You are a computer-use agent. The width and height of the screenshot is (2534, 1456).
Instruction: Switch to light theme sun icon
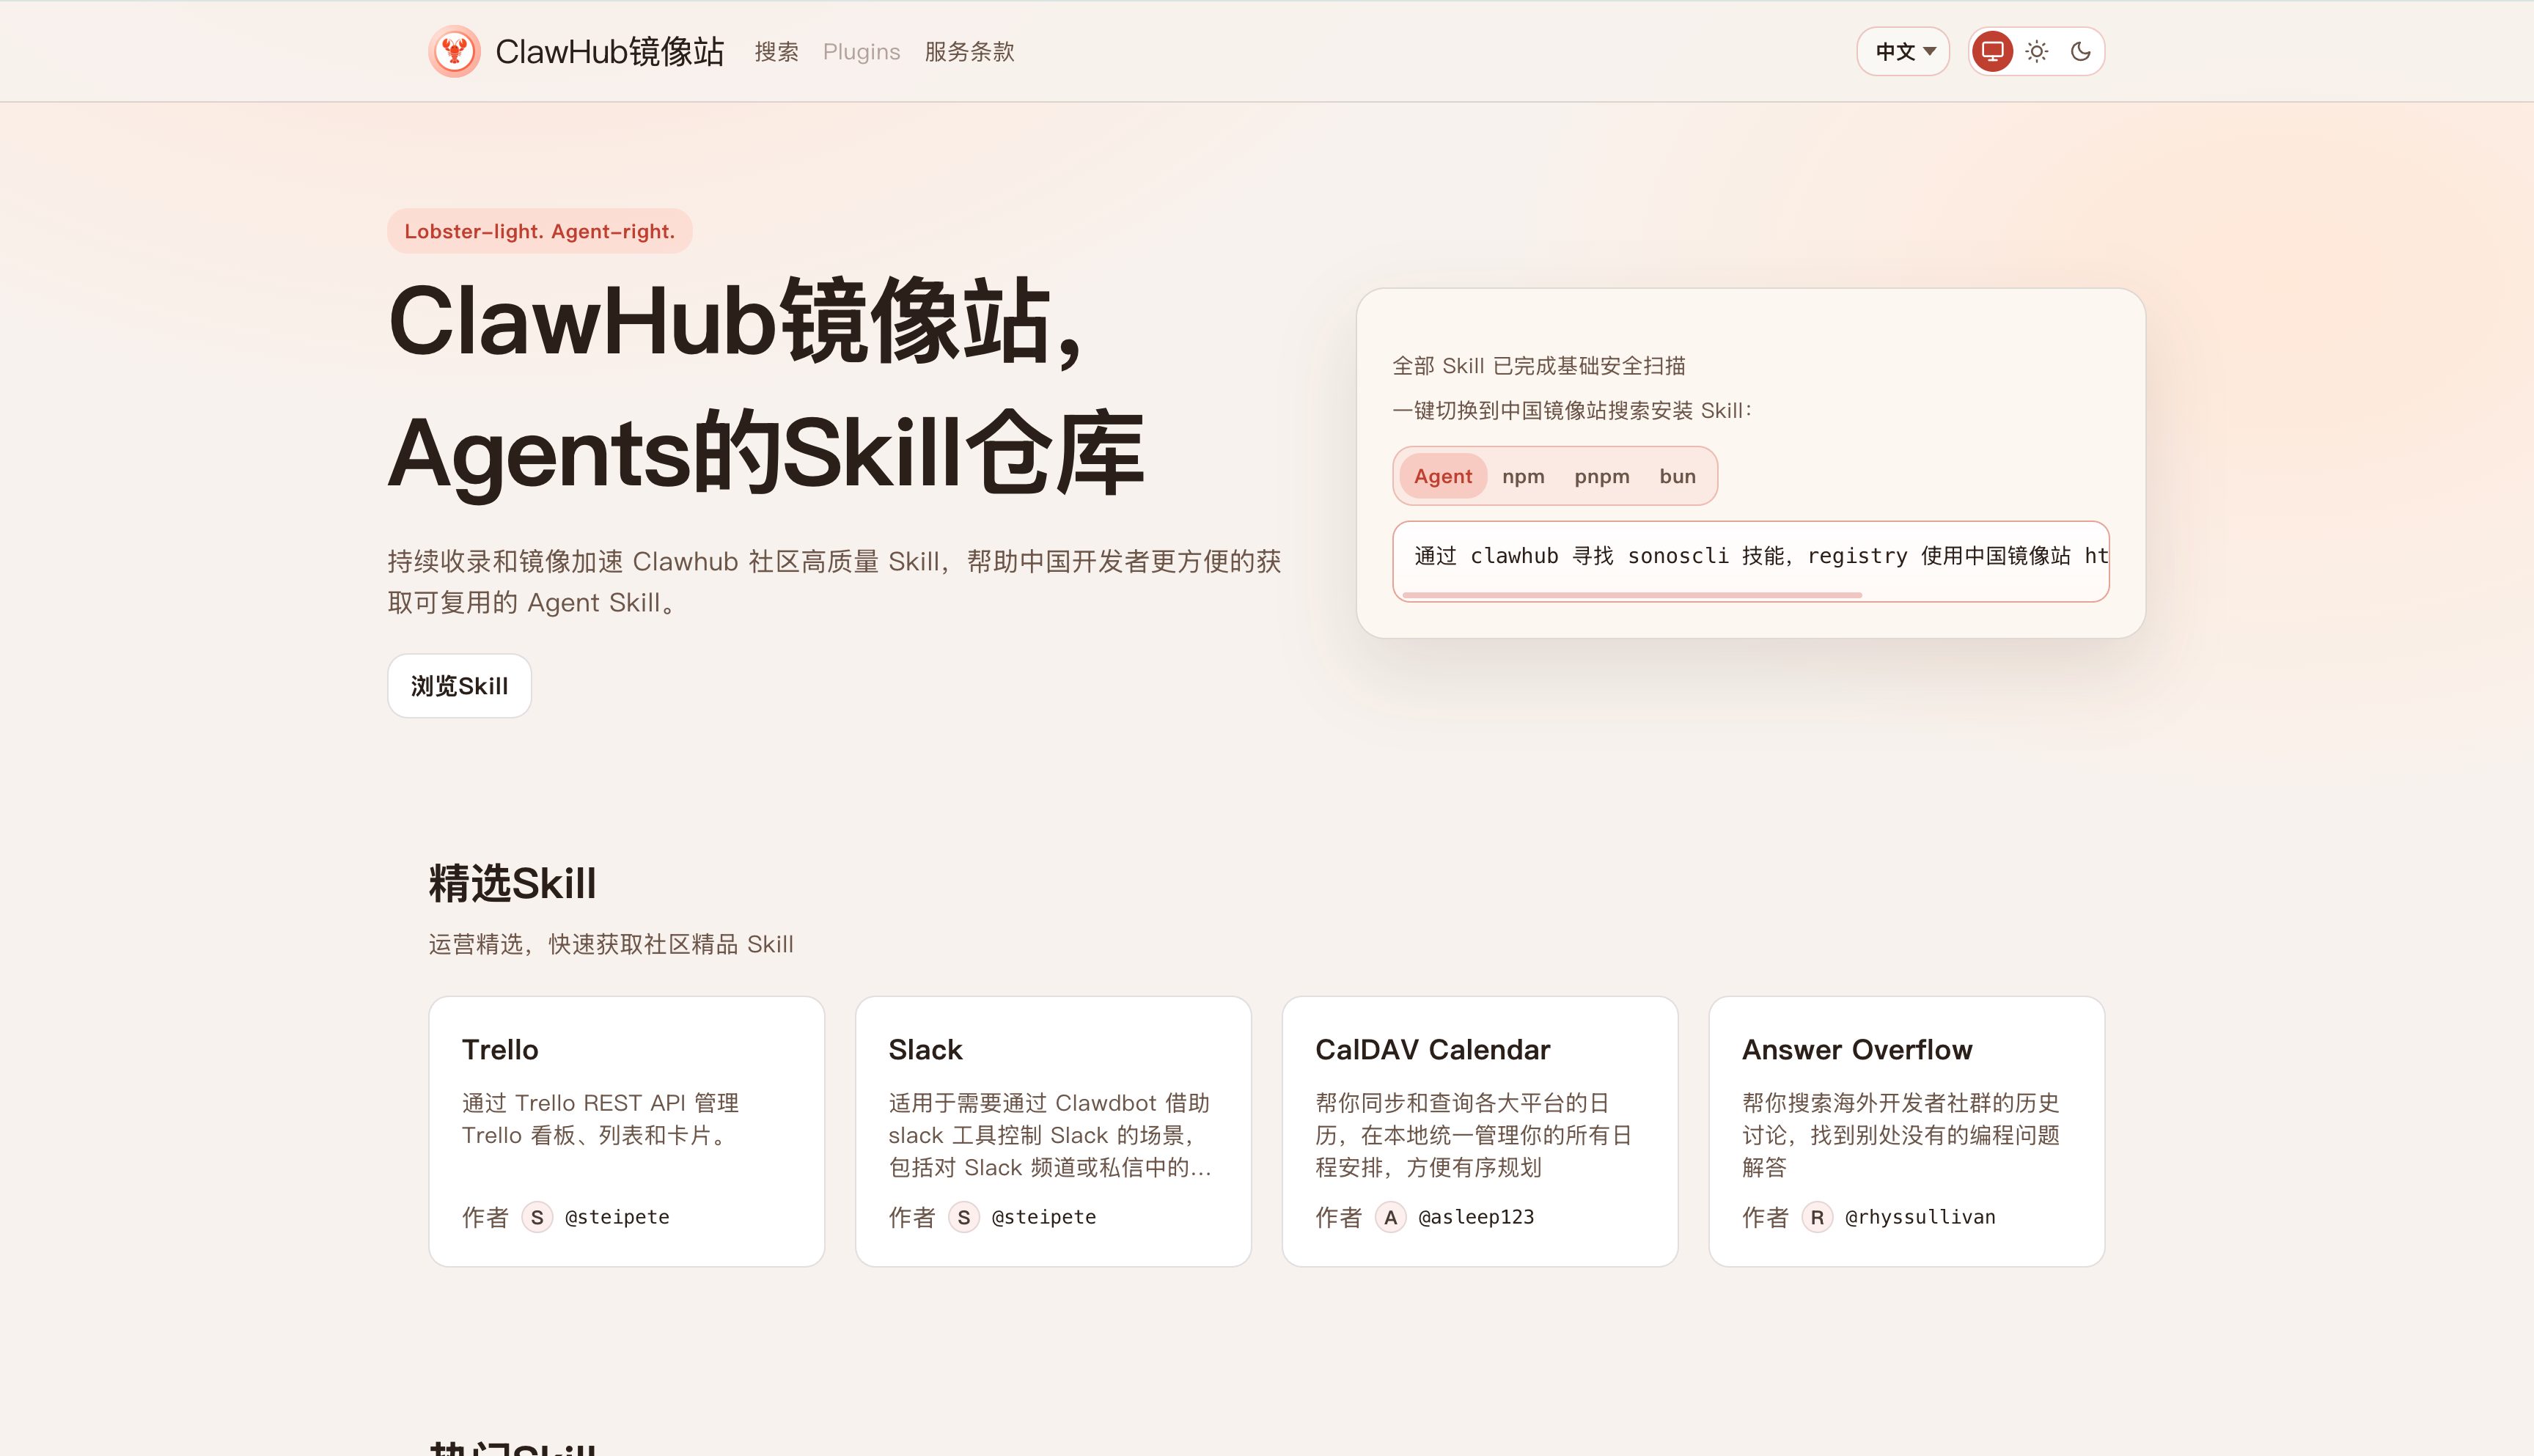point(2037,51)
